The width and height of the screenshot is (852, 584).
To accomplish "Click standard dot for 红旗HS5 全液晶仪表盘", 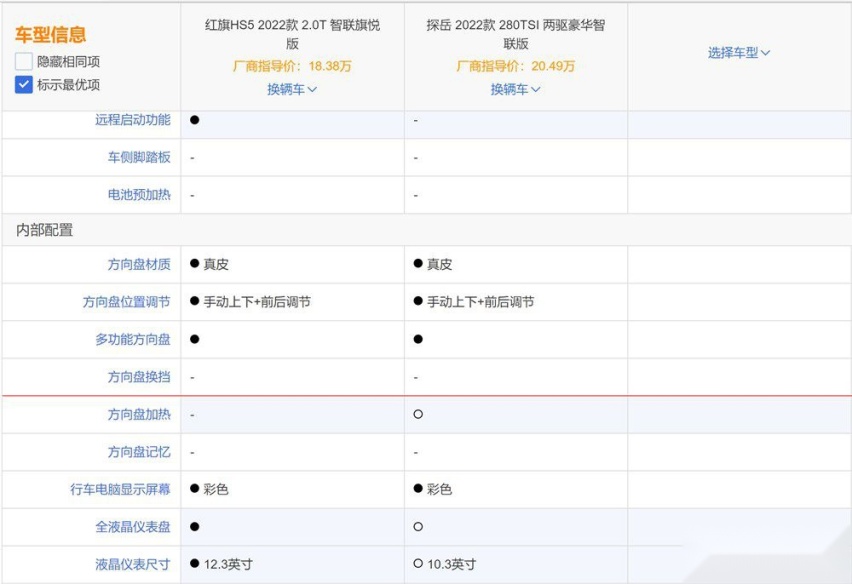I will pos(195,526).
